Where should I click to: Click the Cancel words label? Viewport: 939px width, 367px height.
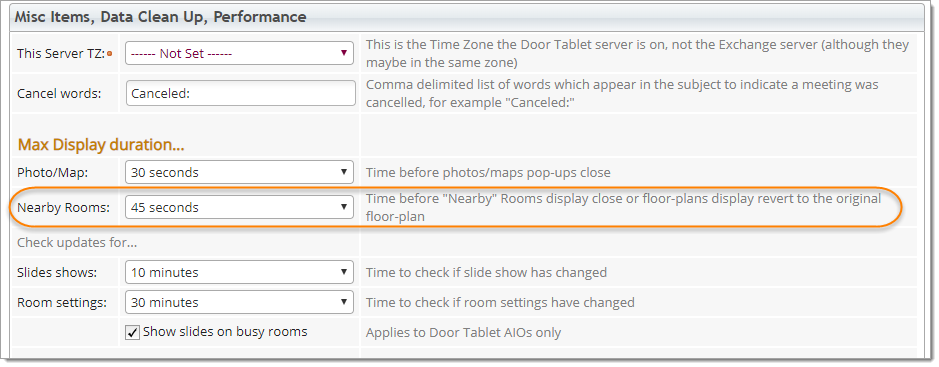click(59, 93)
